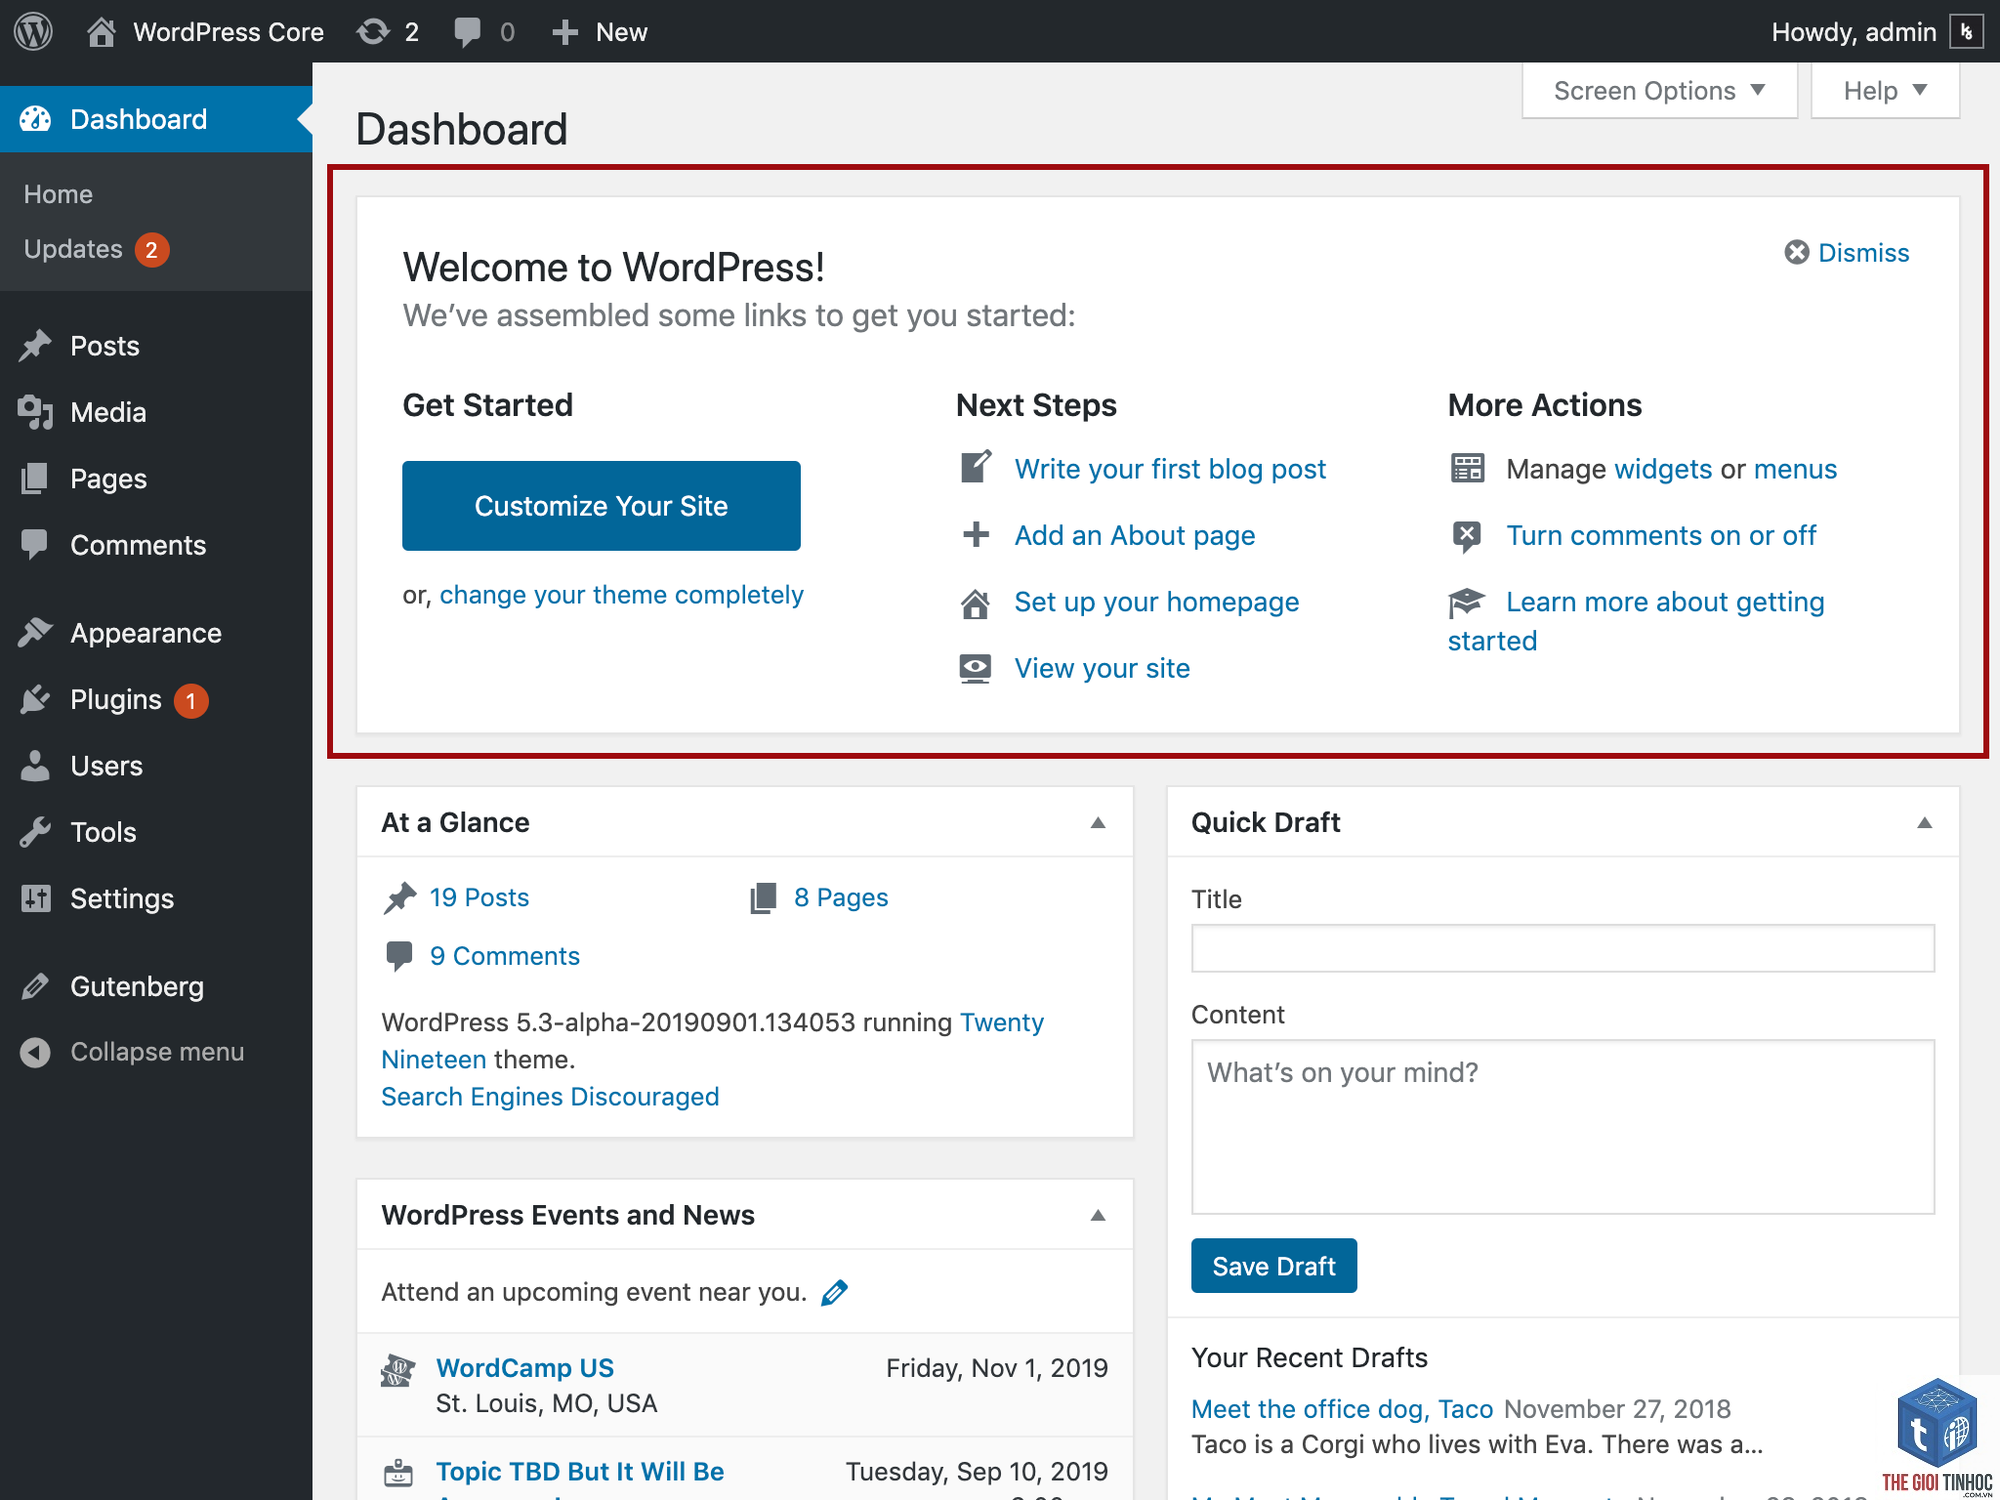Click the Tools wrench icon in sidebar
The width and height of the screenshot is (2000, 1500).
click(35, 832)
